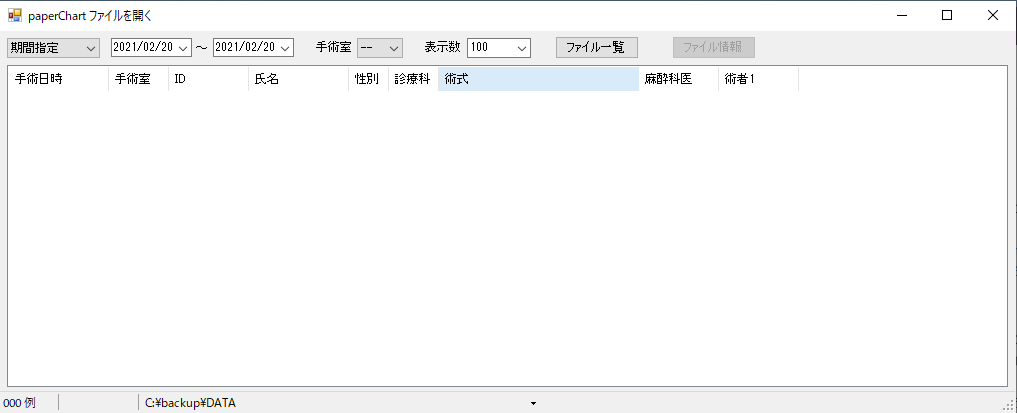Click the resize grip at window corner
1017x413 pixels.
tap(1008, 405)
